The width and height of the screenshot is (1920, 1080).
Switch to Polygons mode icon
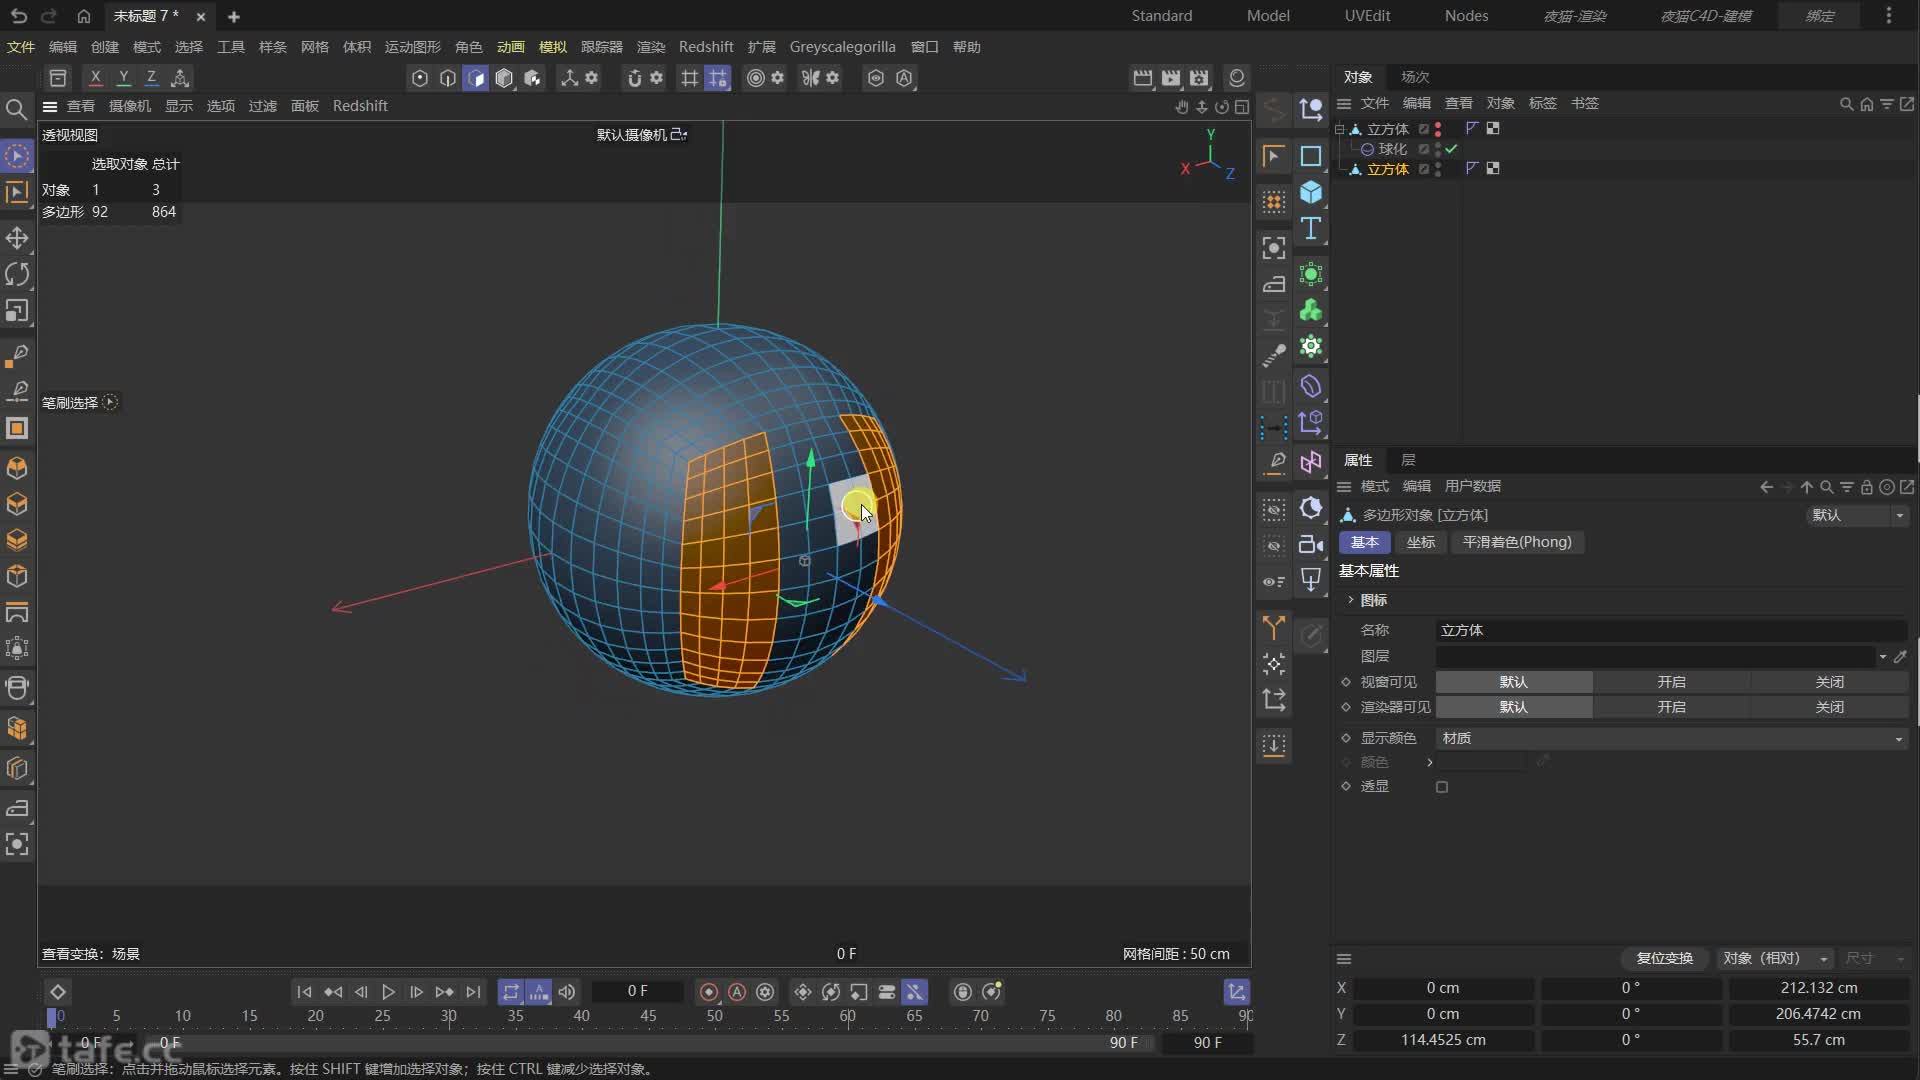coord(476,78)
